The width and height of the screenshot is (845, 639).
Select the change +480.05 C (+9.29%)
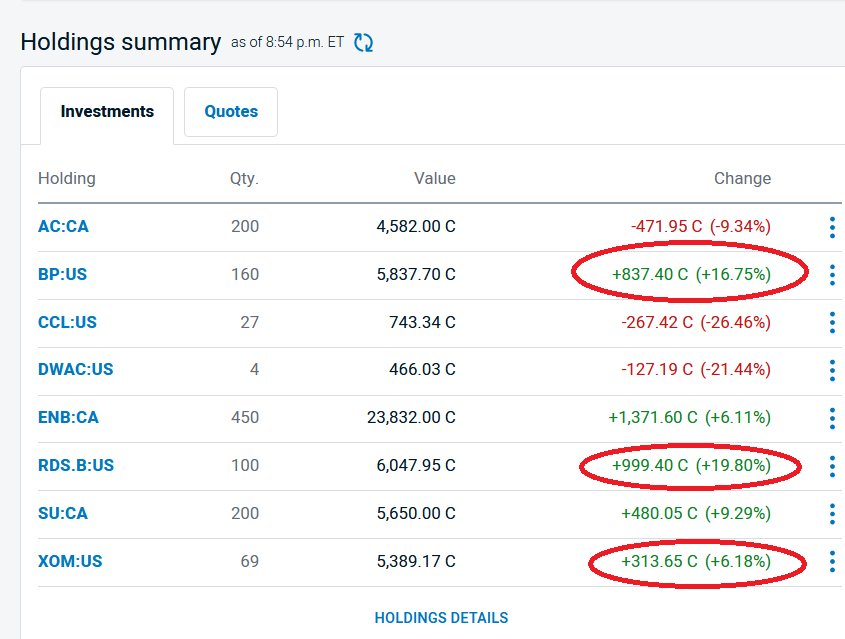[696, 513]
